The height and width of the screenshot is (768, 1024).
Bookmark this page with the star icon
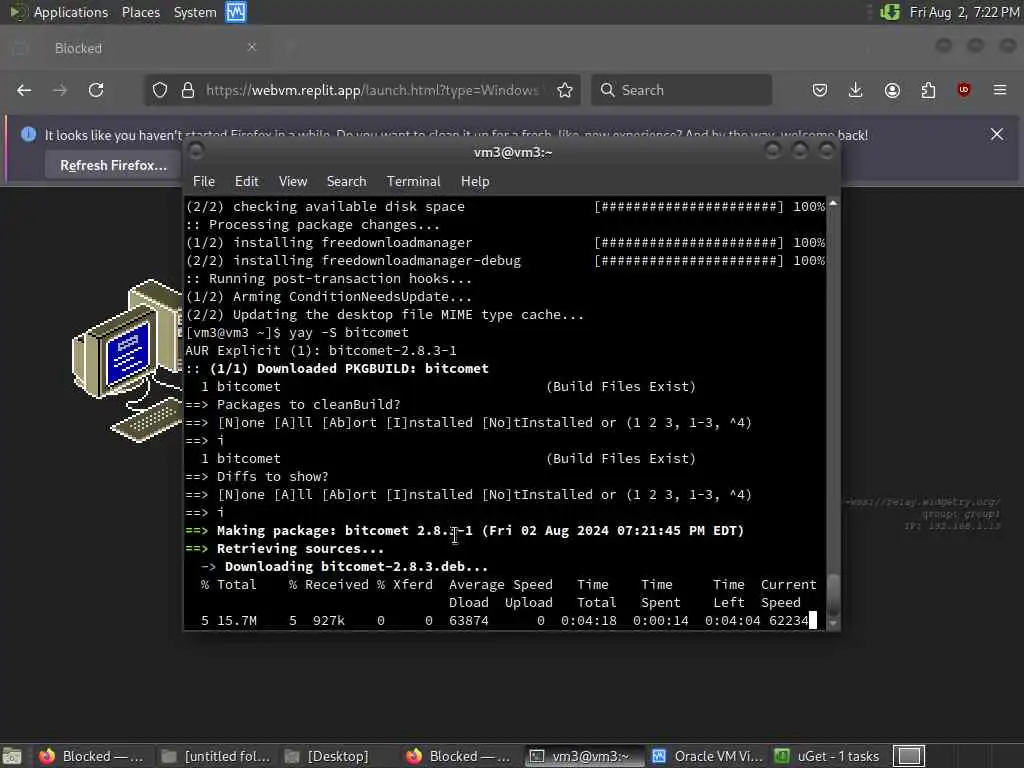pos(565,90)
